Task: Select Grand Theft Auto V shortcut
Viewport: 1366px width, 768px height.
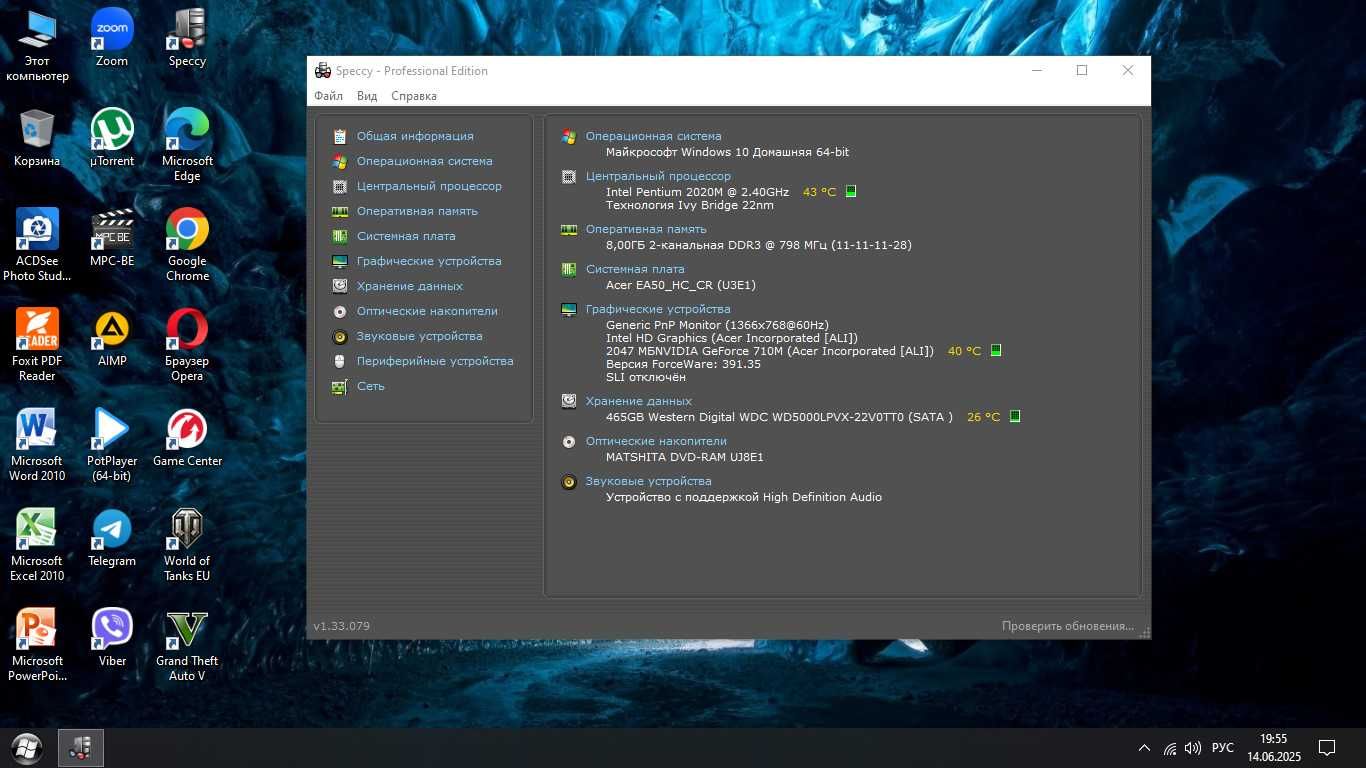Action: click(187, 645)
